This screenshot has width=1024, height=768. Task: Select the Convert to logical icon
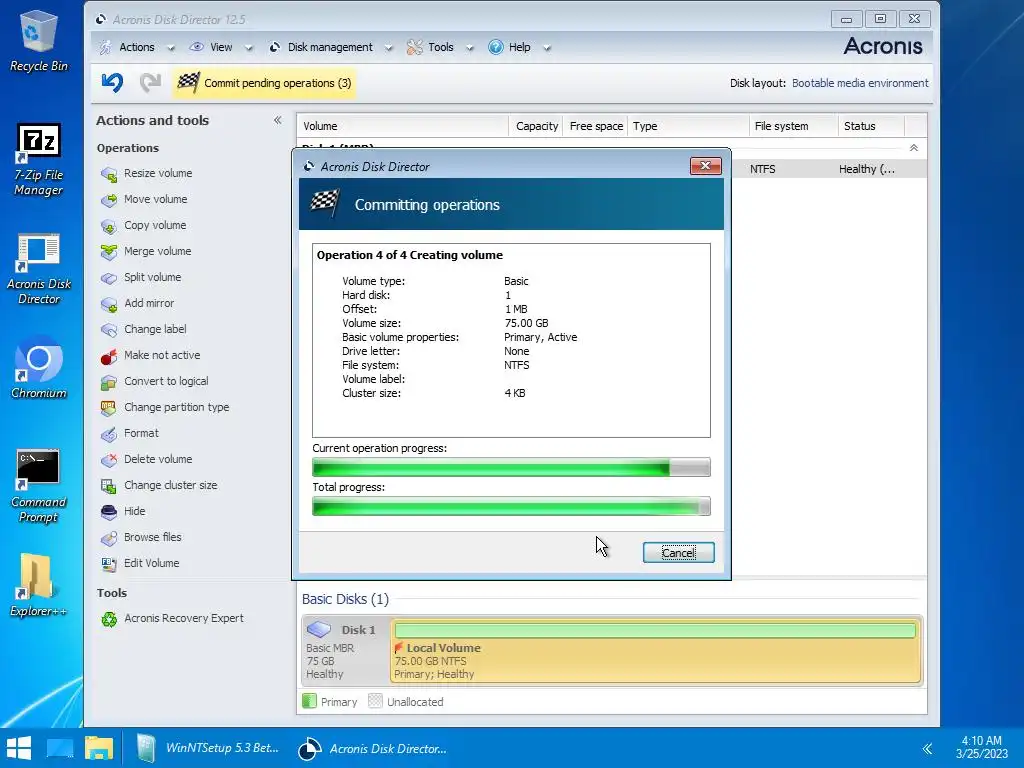point(109,382)
